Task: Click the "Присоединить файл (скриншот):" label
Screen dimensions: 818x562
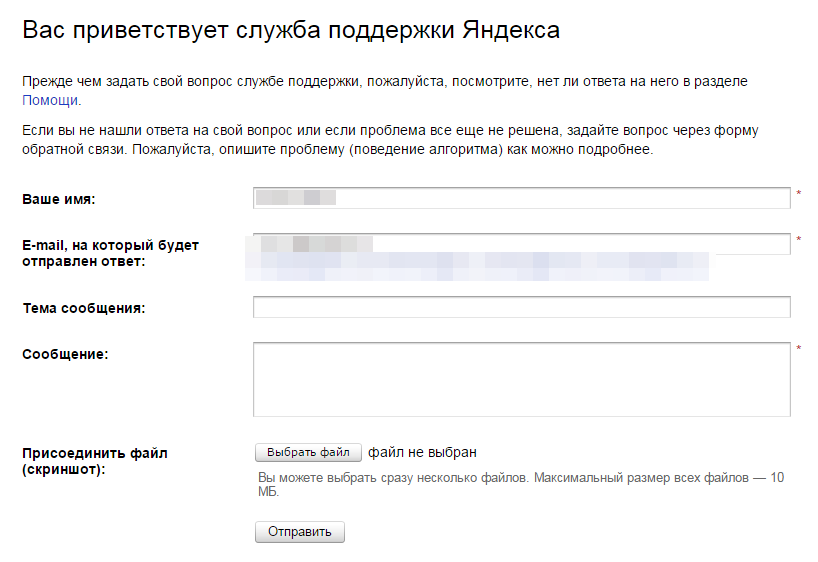Action: click(x=94, y=461)
